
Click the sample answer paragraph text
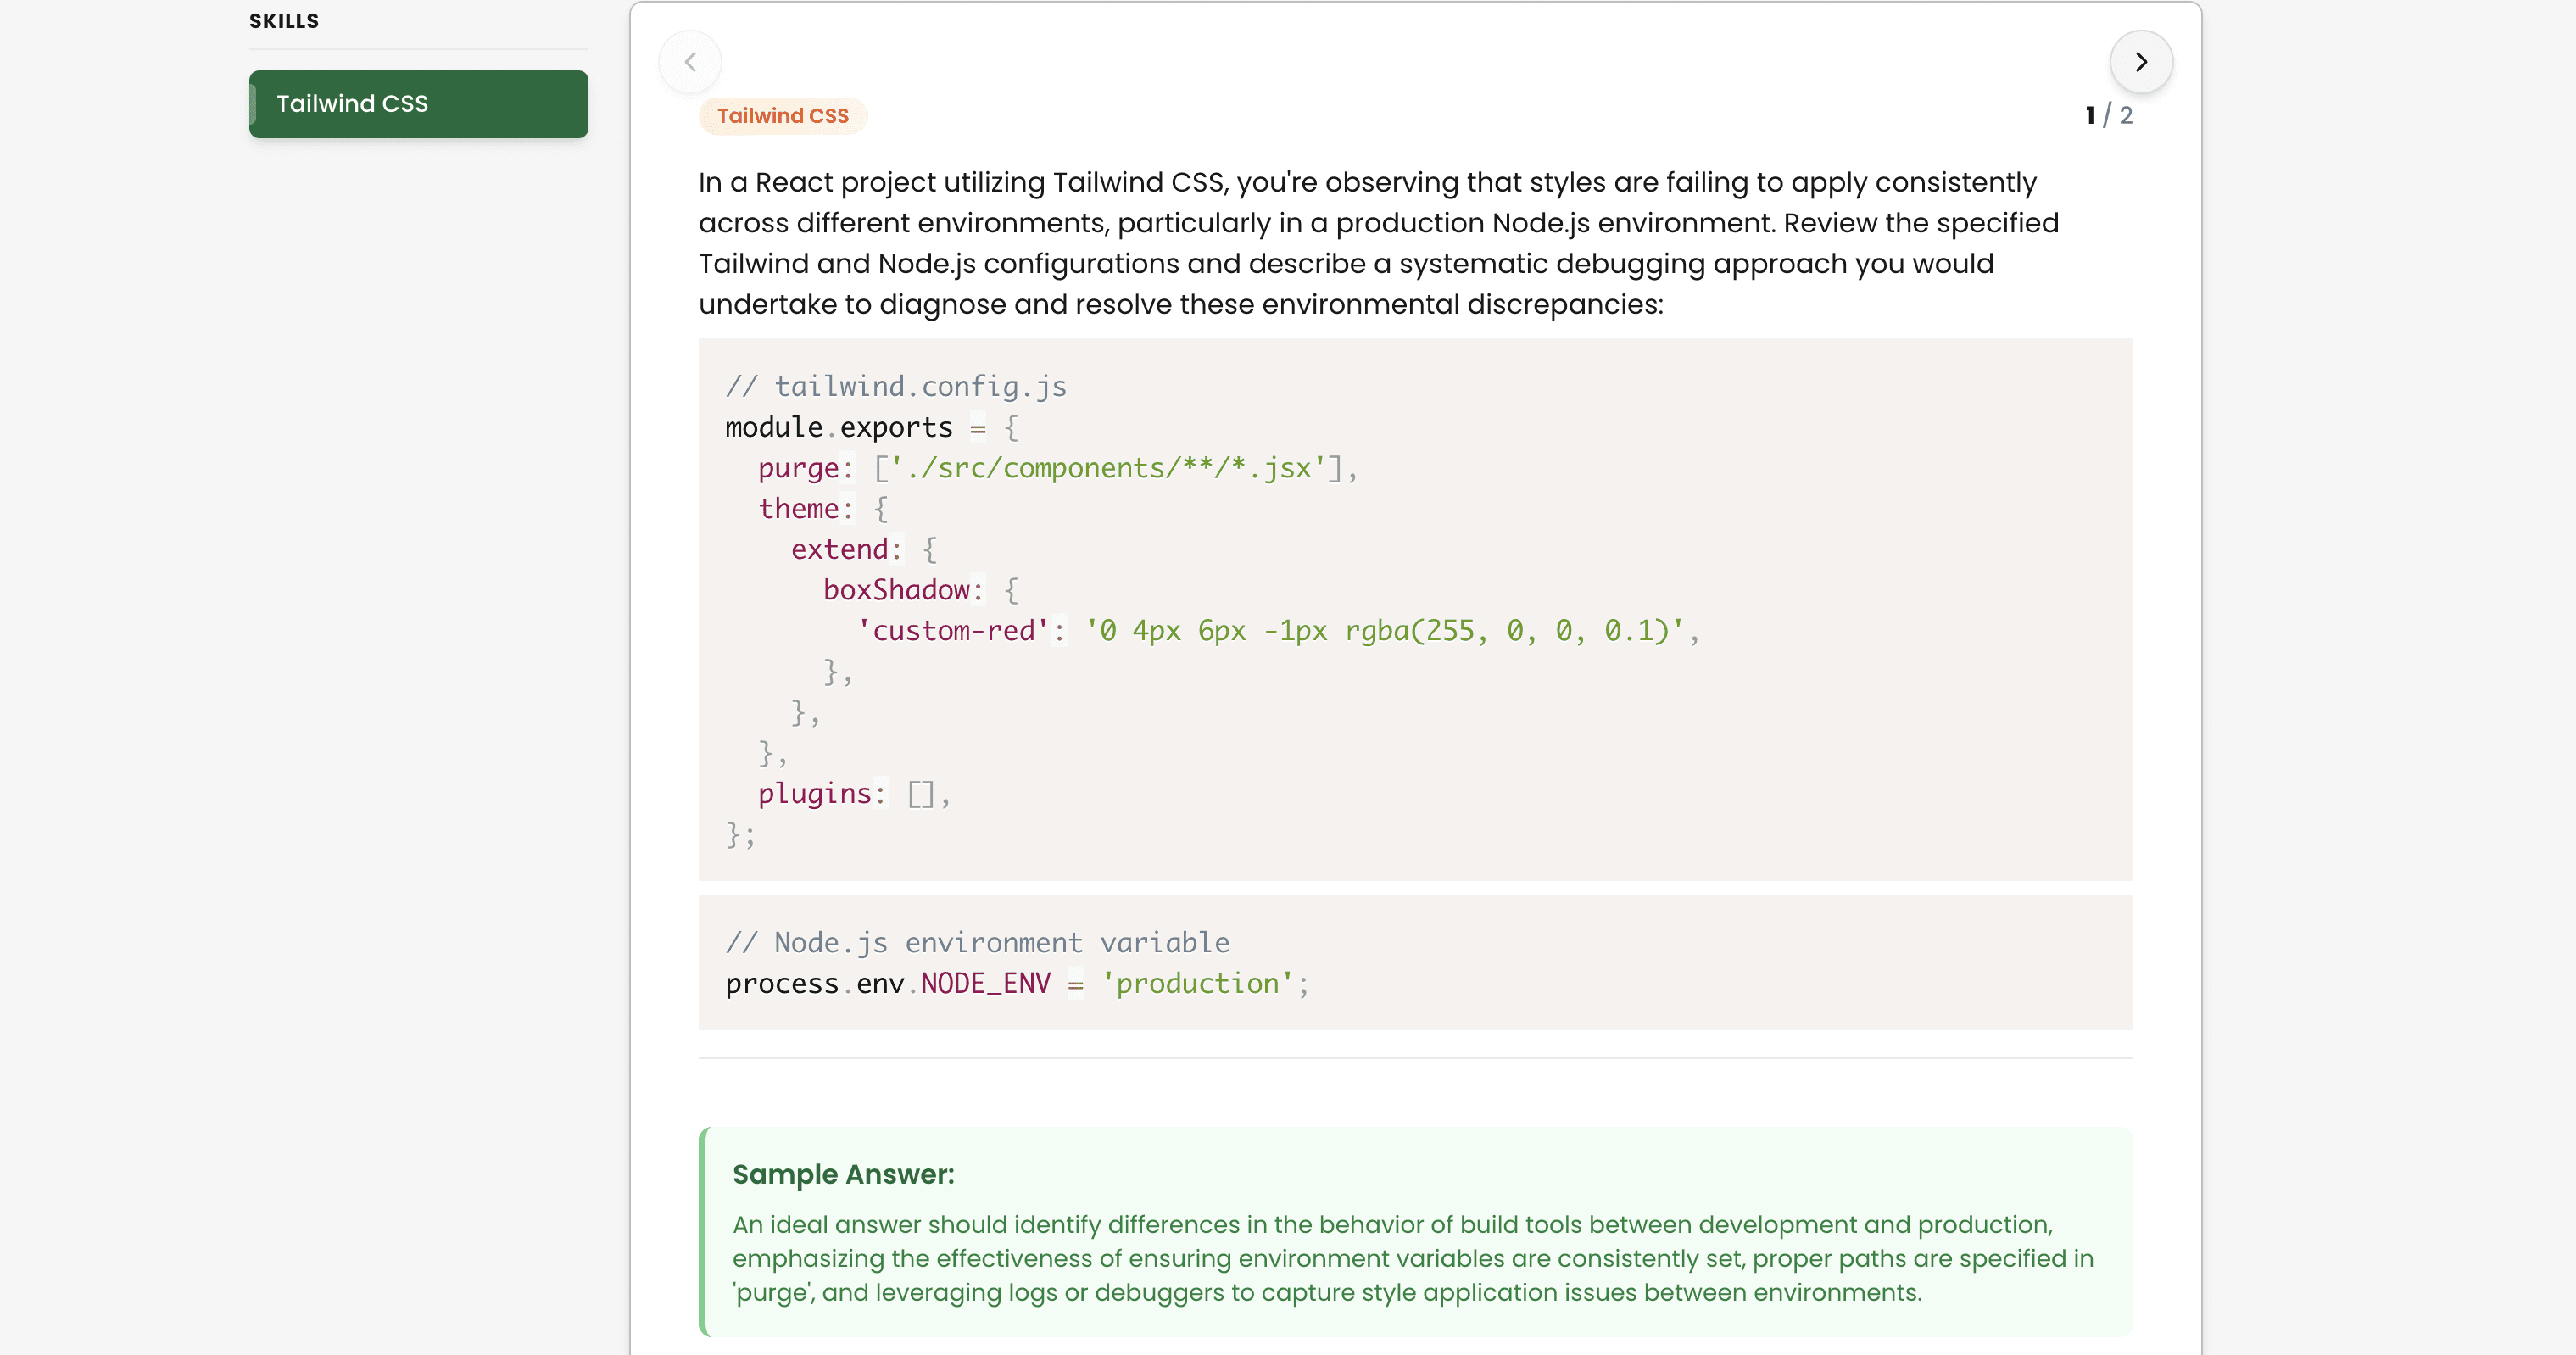click(1412, 1258)
